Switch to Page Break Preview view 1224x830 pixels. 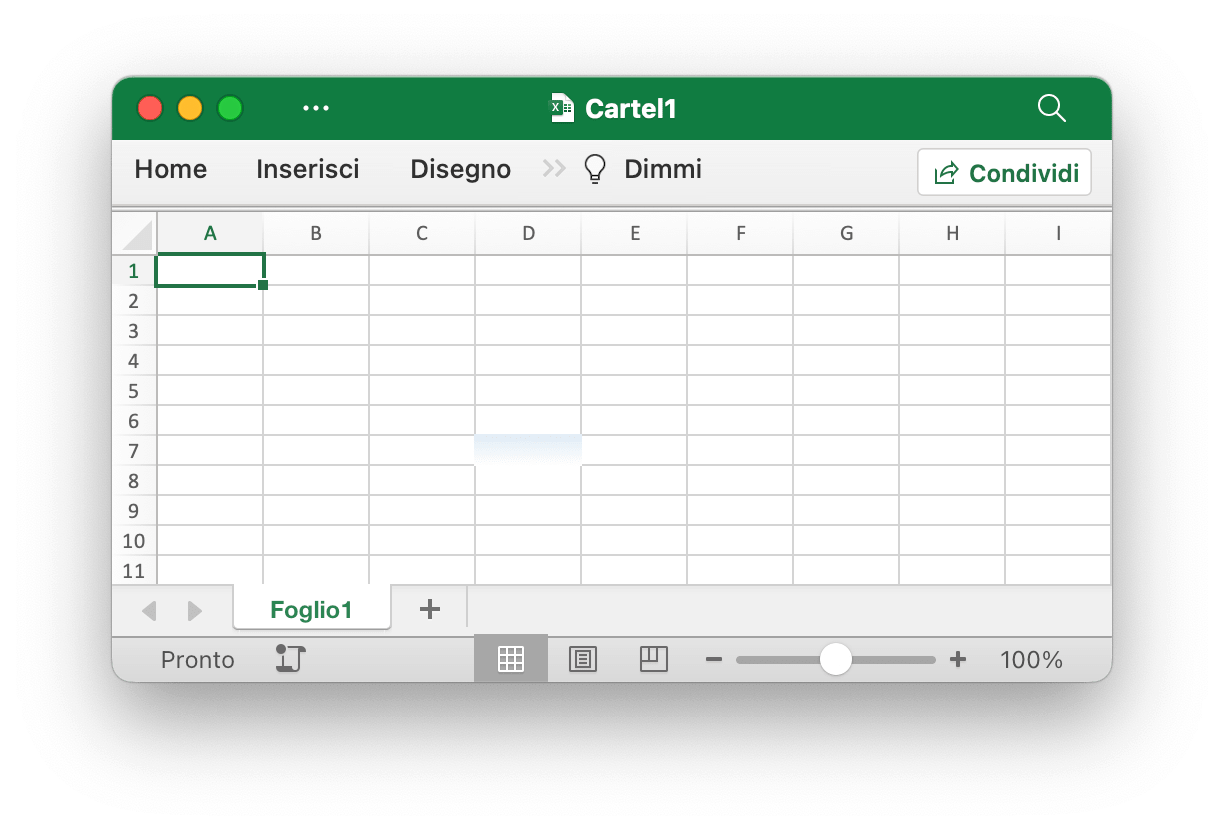pyautogui.click(x=653, y=659)
